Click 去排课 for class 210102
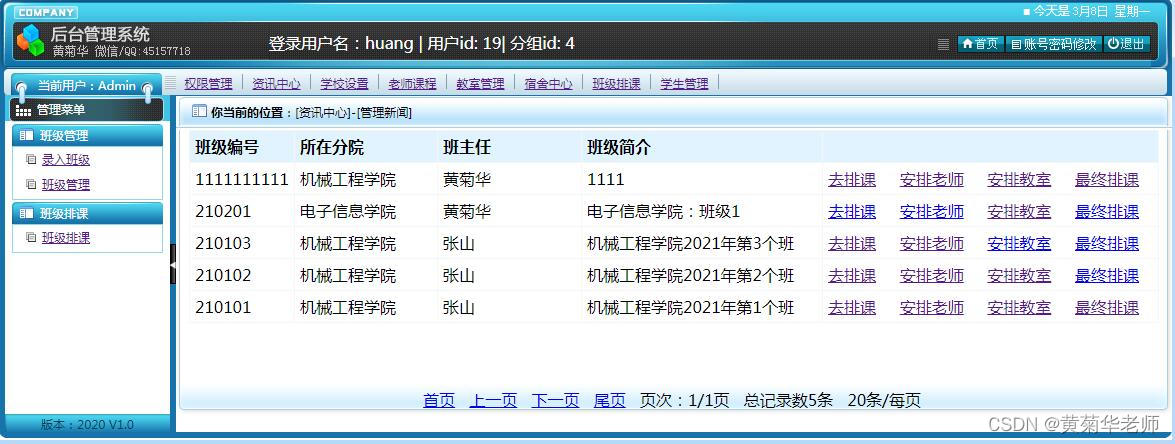Image resolution: width=1175 pixels, height=444 pixels. (x=852, y=276)
